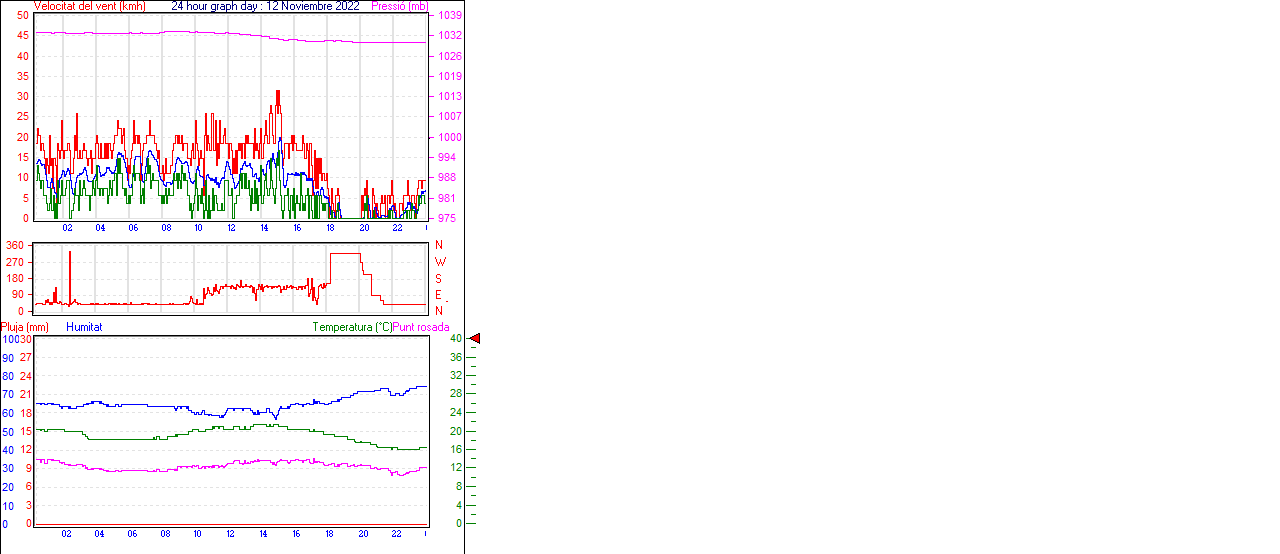Click the 'Velocitat del vent (kmh)' label
This screenshot has width=1280, height=554.
point(89,6)
